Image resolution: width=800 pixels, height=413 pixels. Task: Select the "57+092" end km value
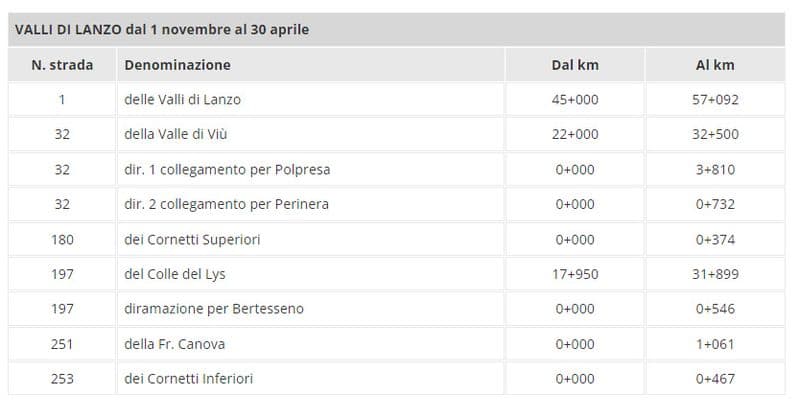pyautogui.click(x=715, y=100)
